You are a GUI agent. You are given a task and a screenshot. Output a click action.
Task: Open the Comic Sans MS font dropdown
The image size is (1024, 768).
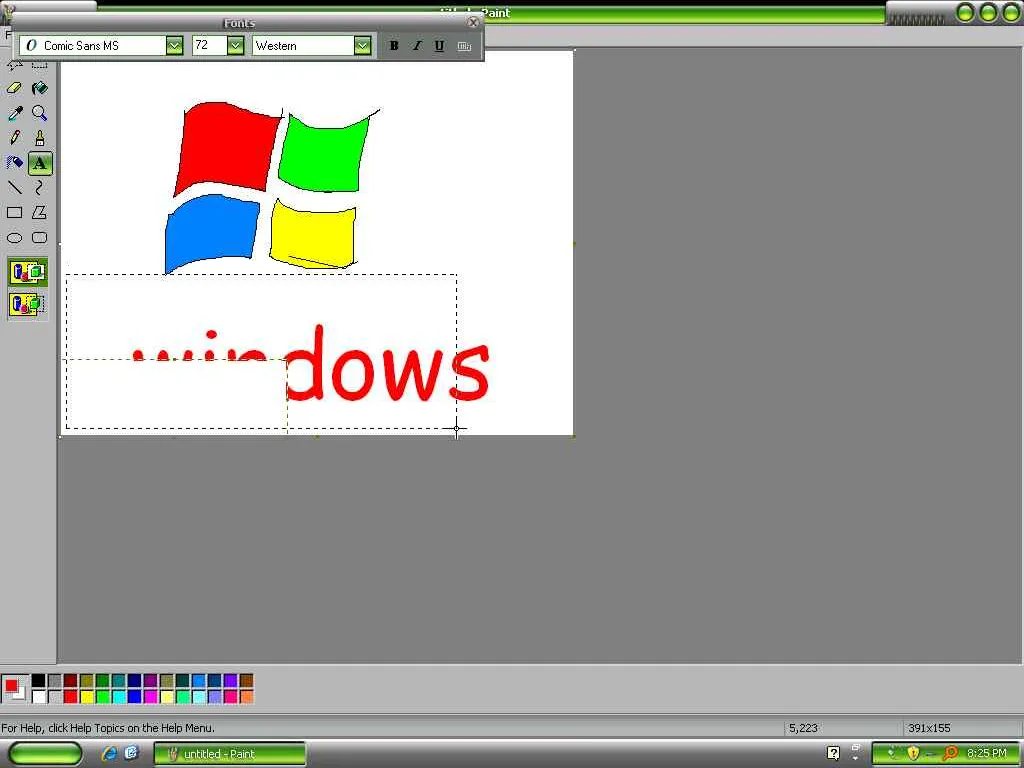click(174, 46)
